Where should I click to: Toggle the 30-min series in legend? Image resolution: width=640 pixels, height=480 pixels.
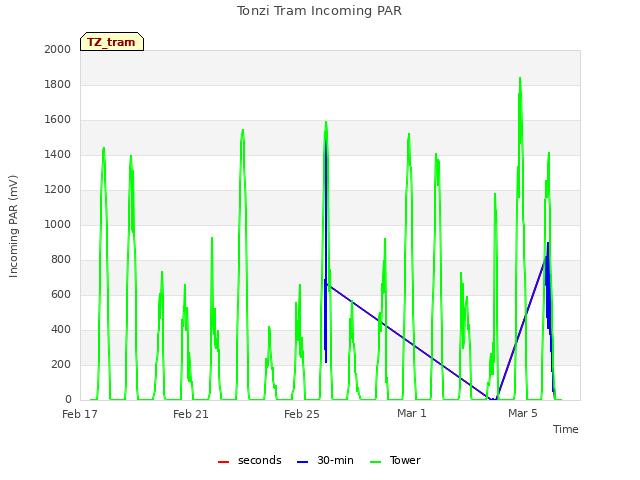(325, 460)
